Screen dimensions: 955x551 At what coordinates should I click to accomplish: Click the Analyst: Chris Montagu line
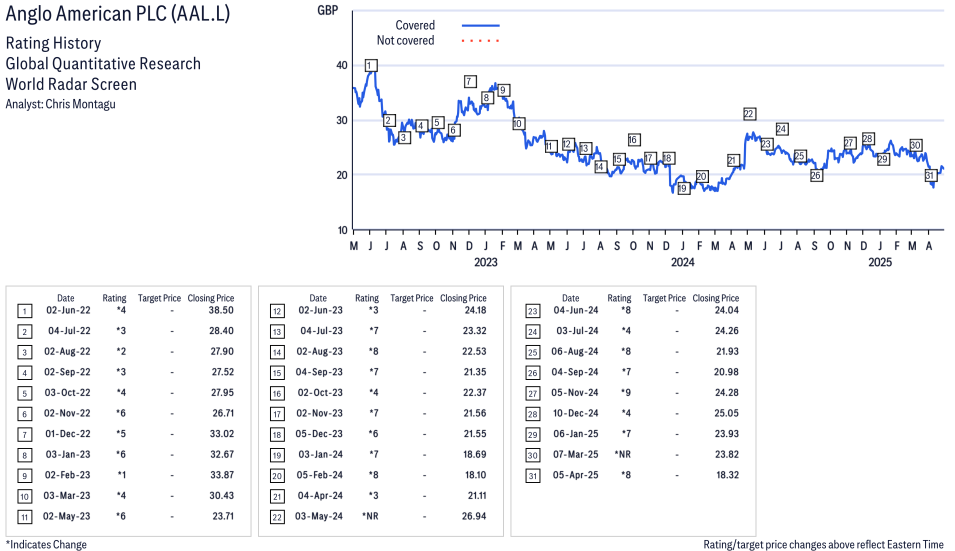pos(60,104)
